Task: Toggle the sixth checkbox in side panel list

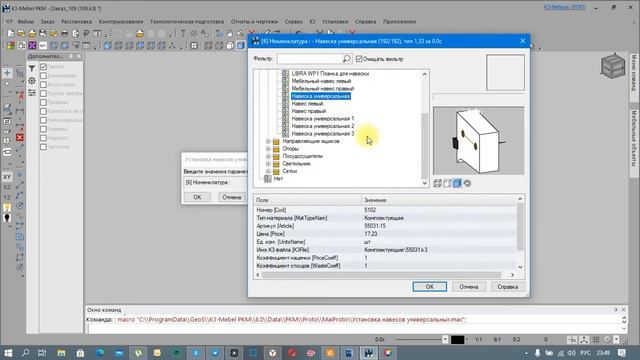Action: pyautogui.click(x=43, y=111)
